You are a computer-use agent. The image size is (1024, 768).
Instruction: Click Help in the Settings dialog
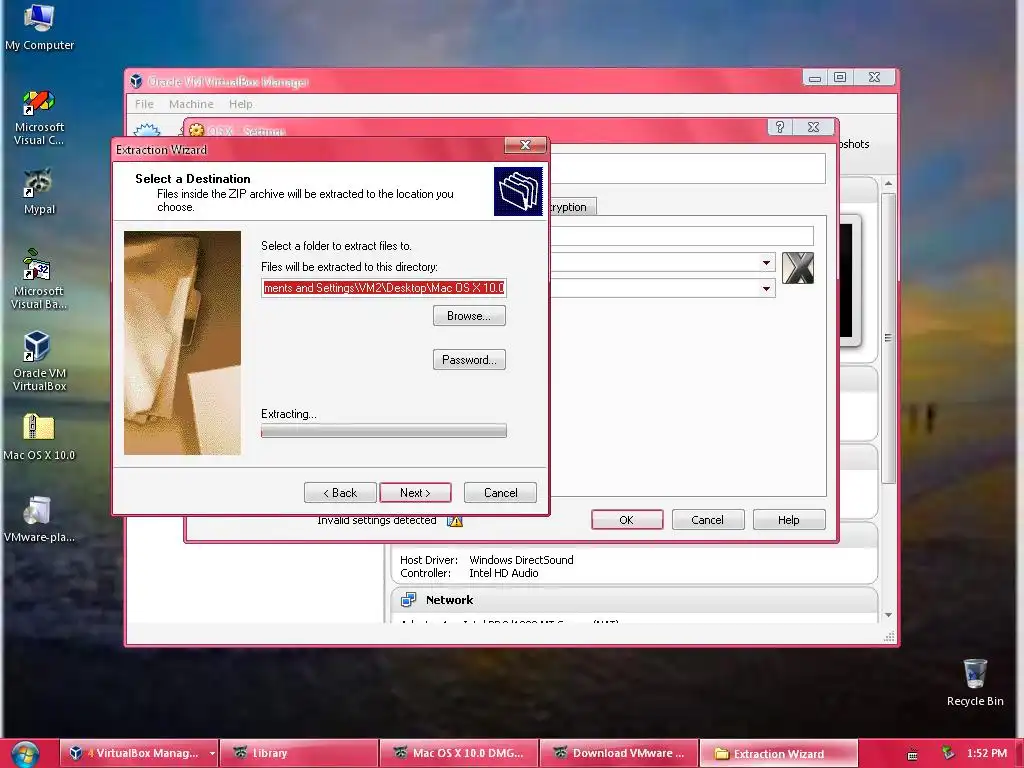(x=789, y=520)
